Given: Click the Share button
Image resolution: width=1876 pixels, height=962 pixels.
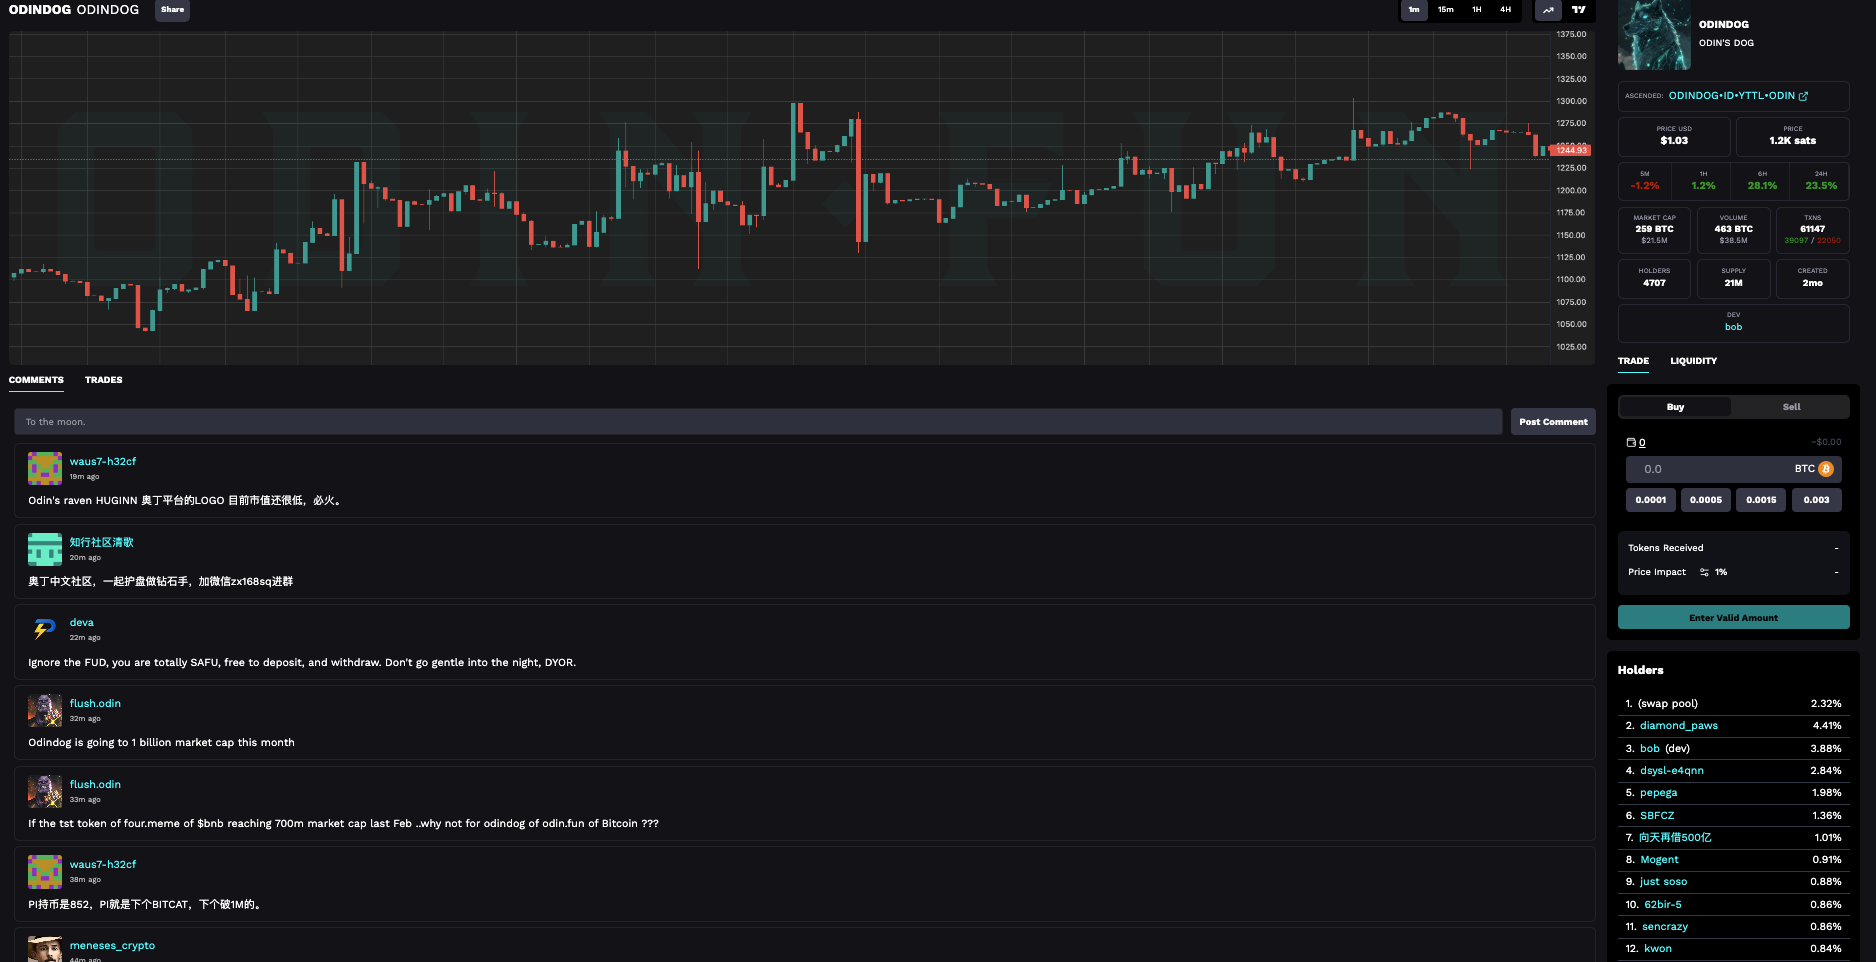Looking at the screenshot, I should pos(172,10).
